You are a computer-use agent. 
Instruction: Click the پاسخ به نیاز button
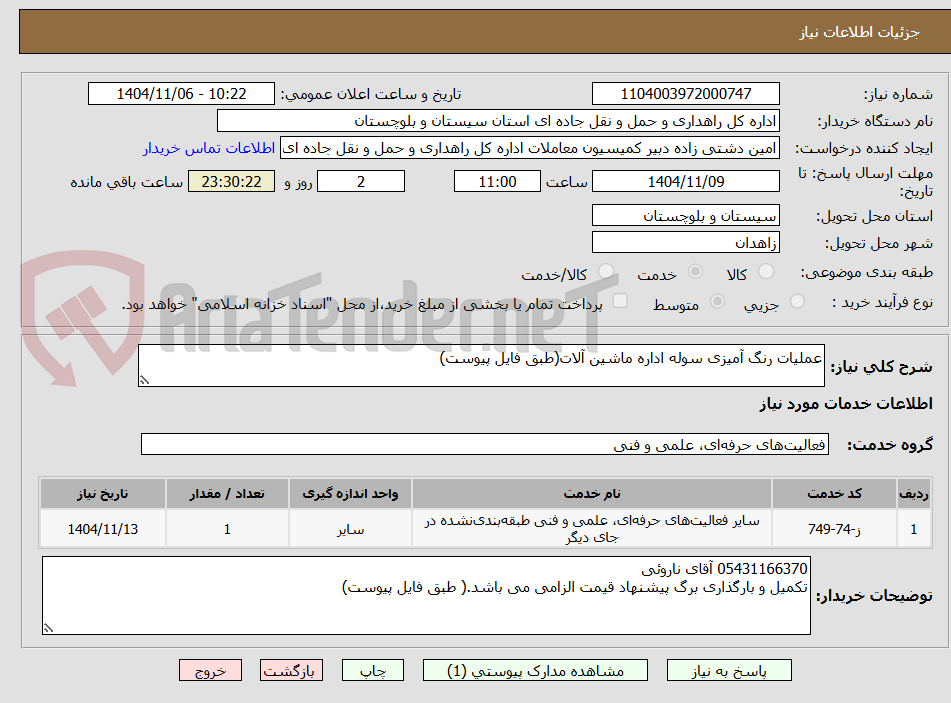tap(729, 670)
